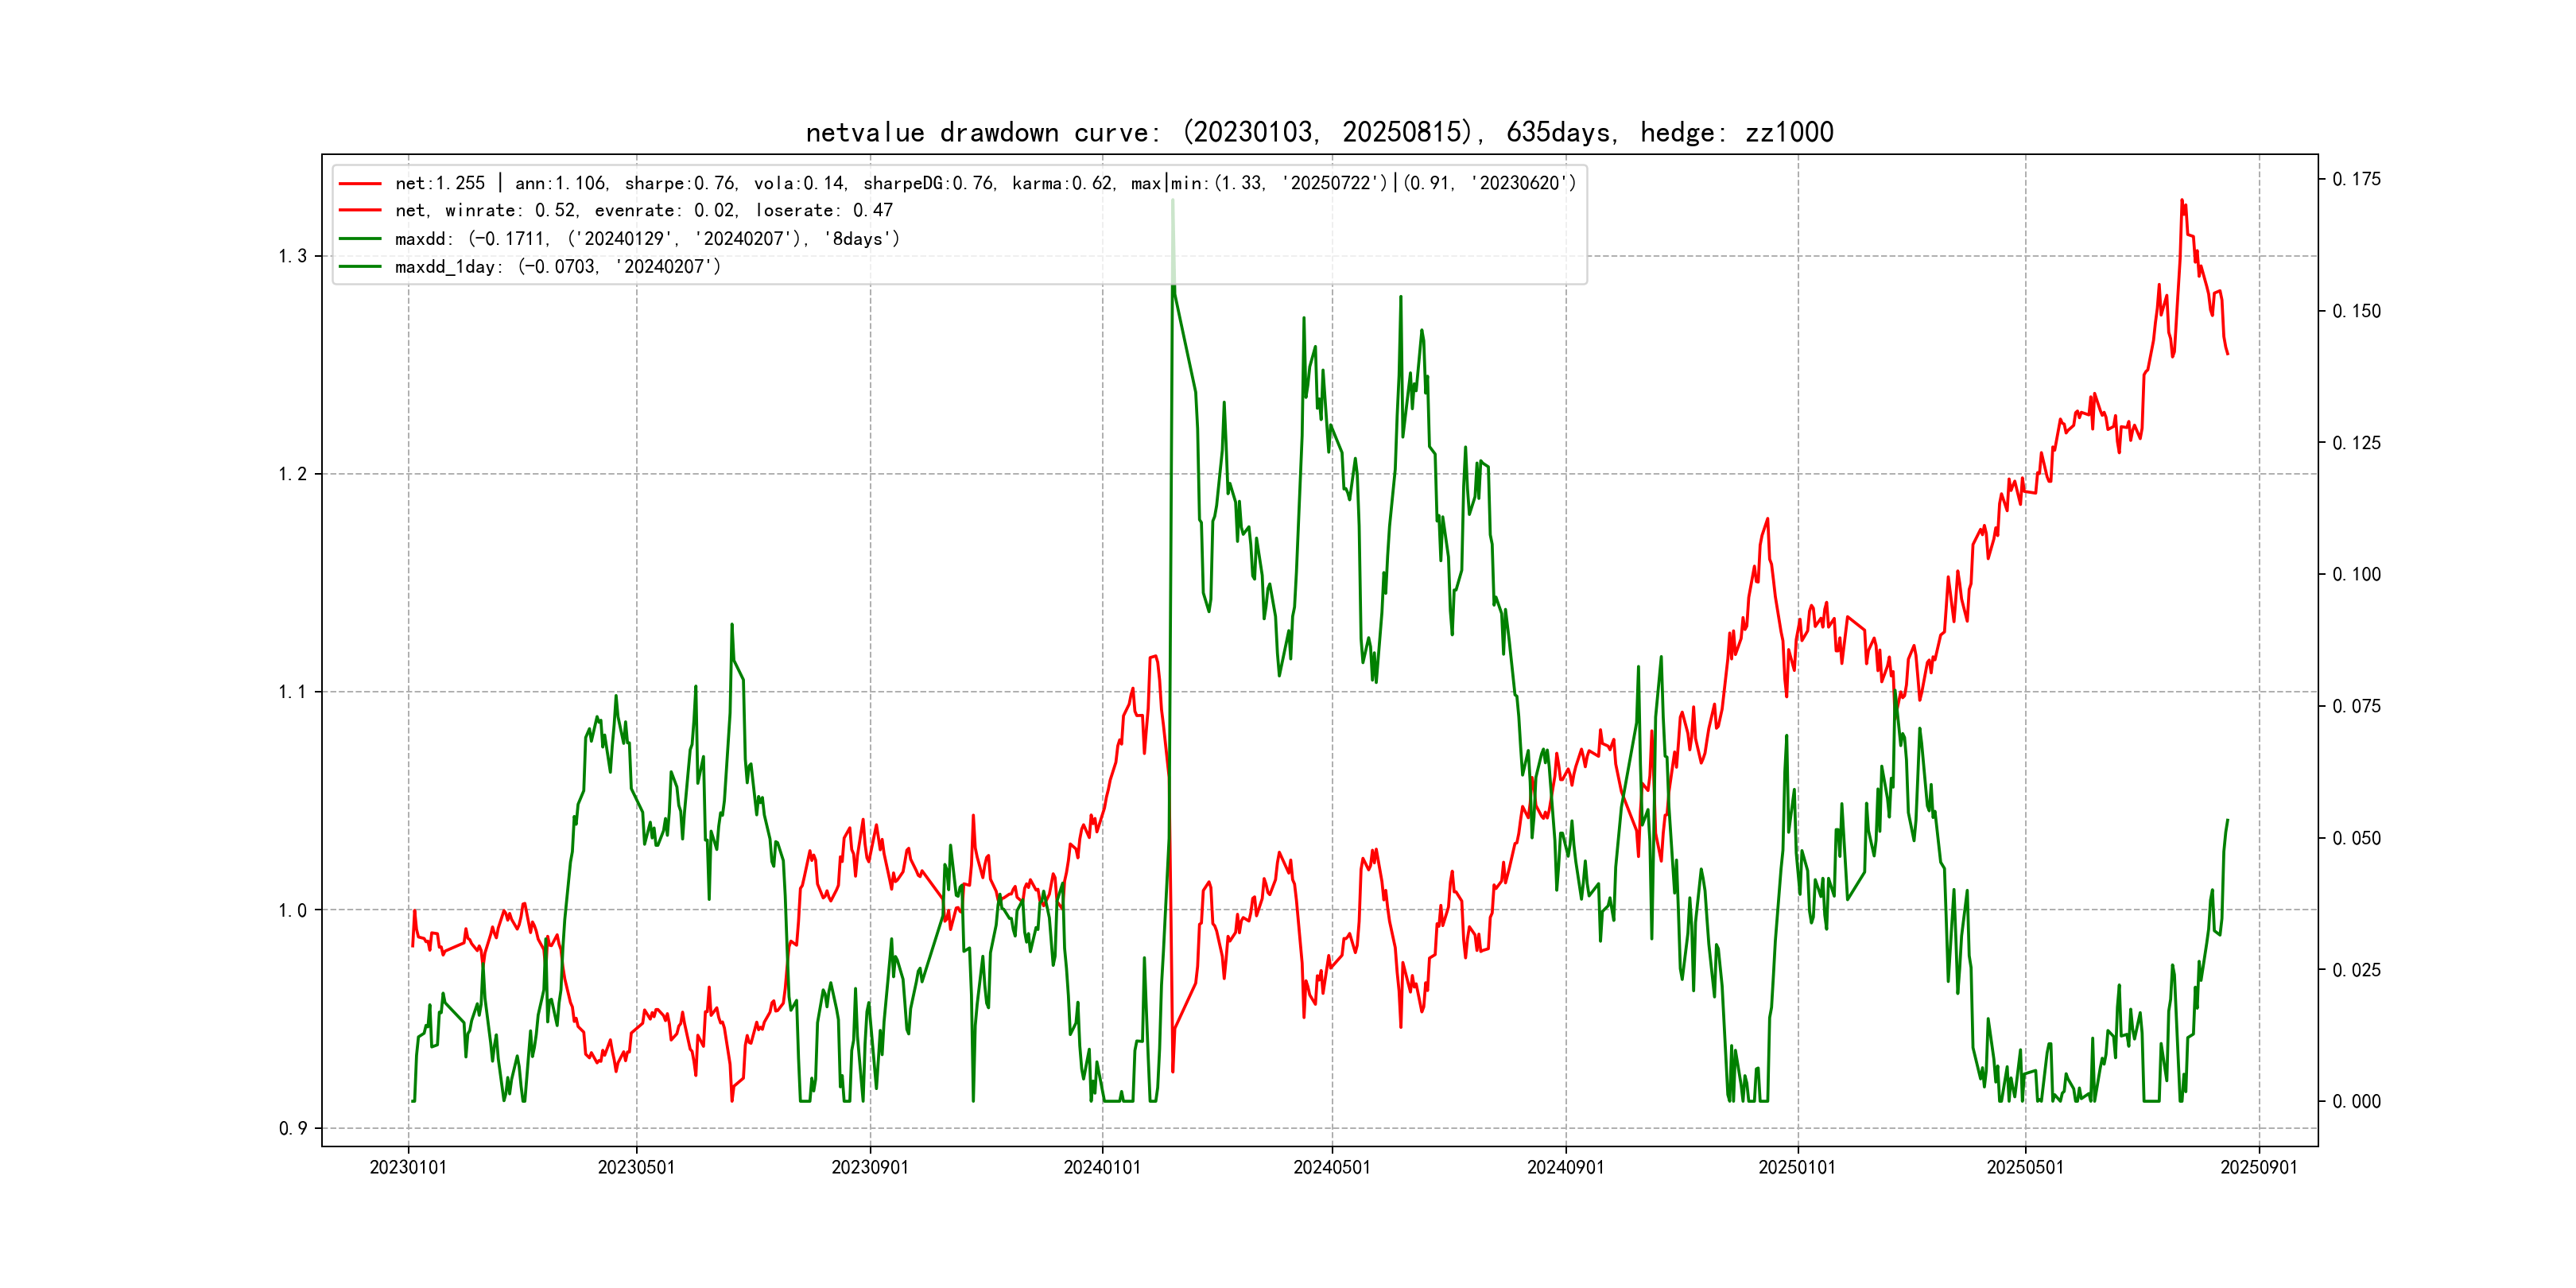Viewport: 2576px width, 1288px height.
Task: Click the maxdd green legend line swatch
Action: 360,239
